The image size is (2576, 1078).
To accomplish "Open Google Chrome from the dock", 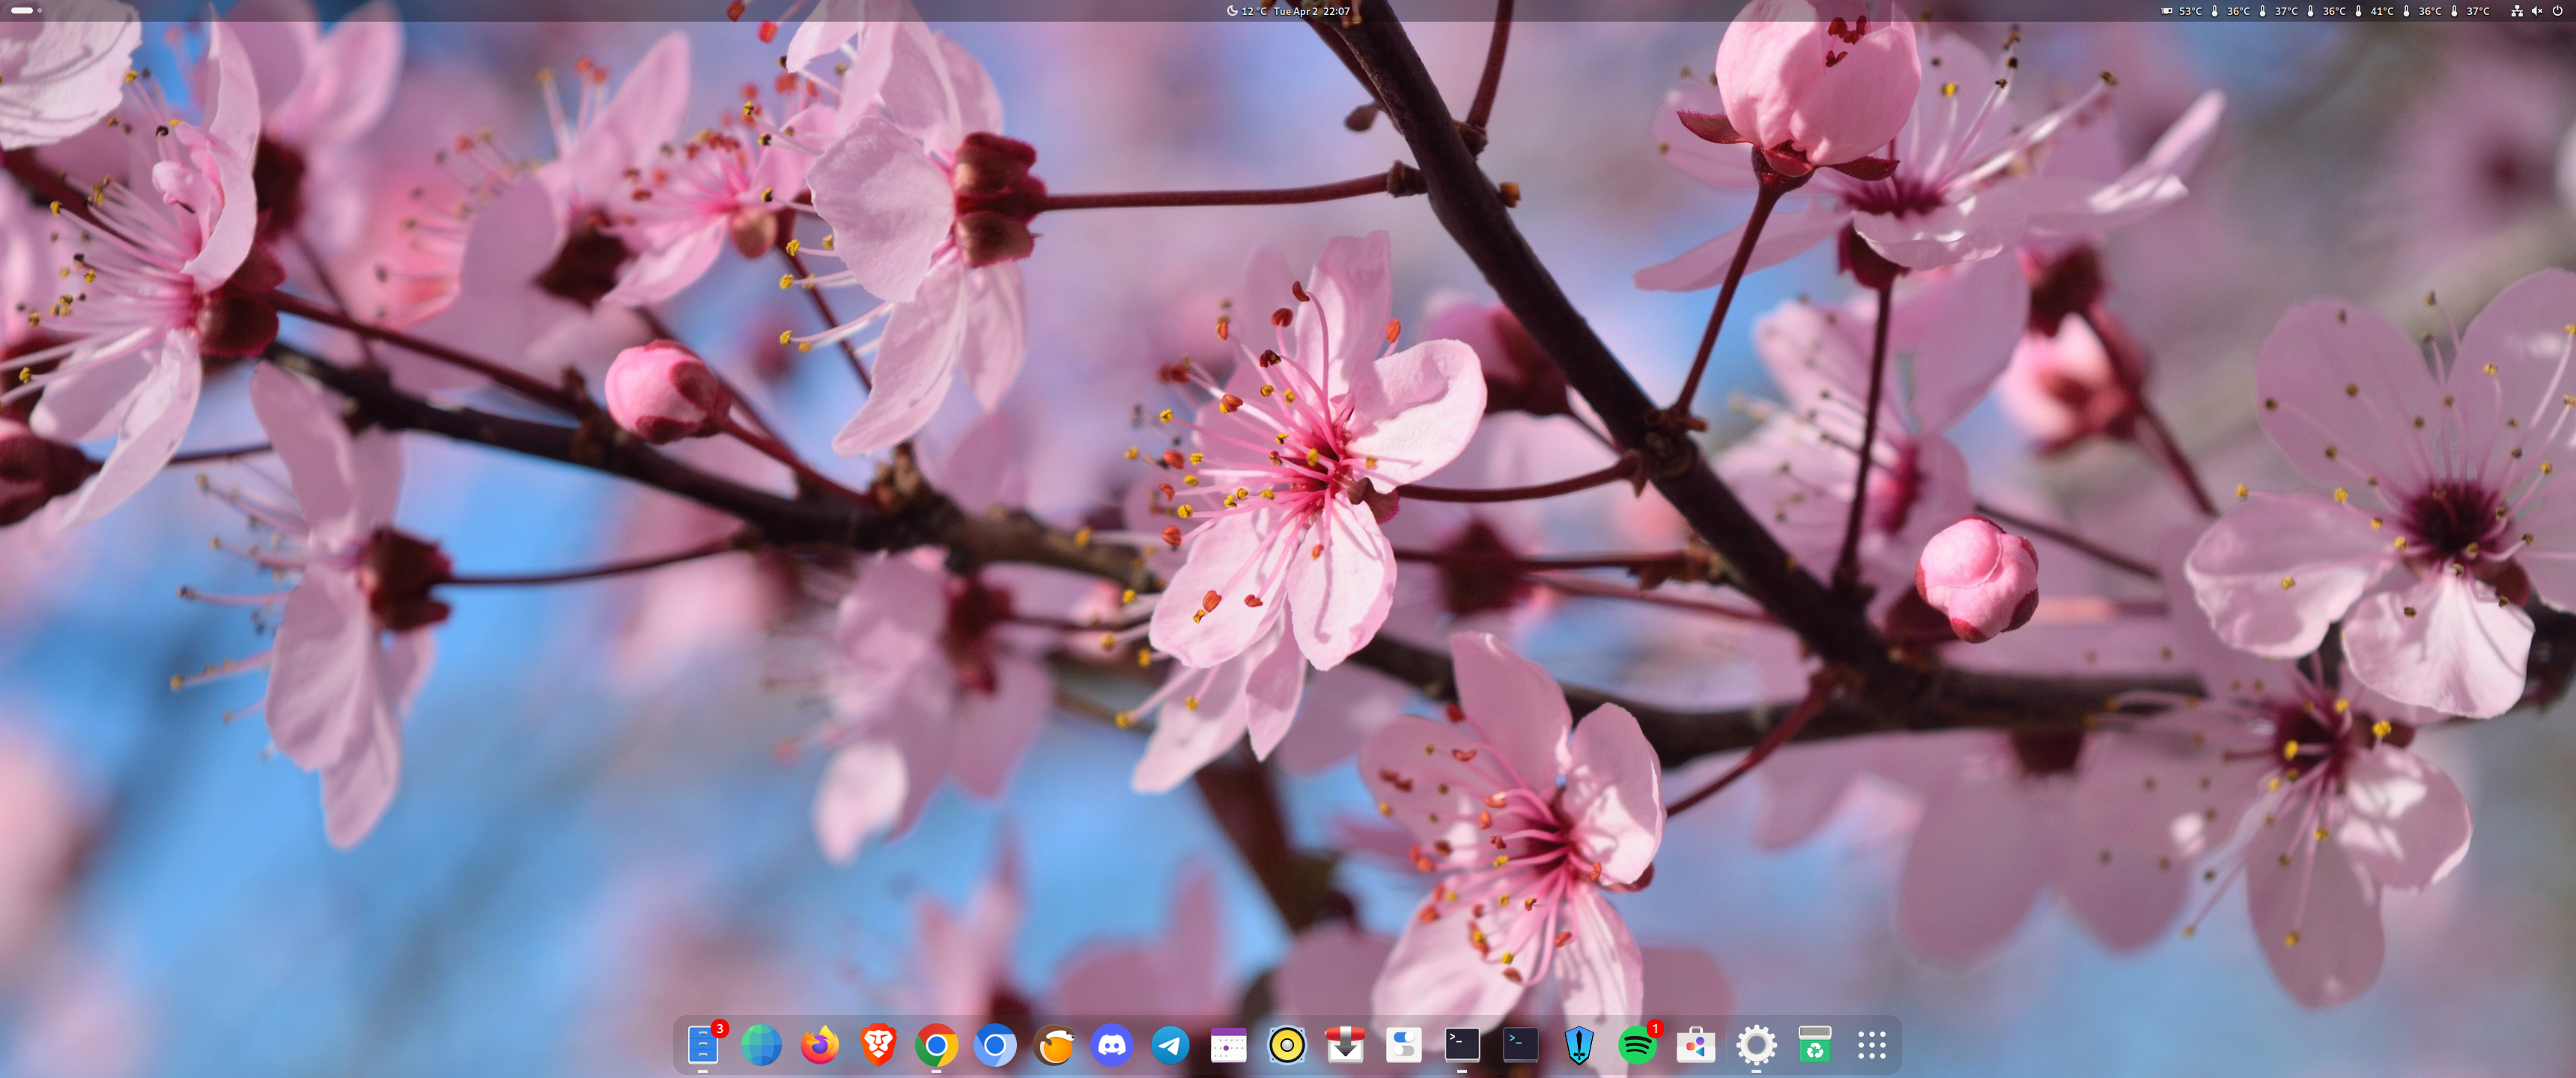I will click(936, 1045).
